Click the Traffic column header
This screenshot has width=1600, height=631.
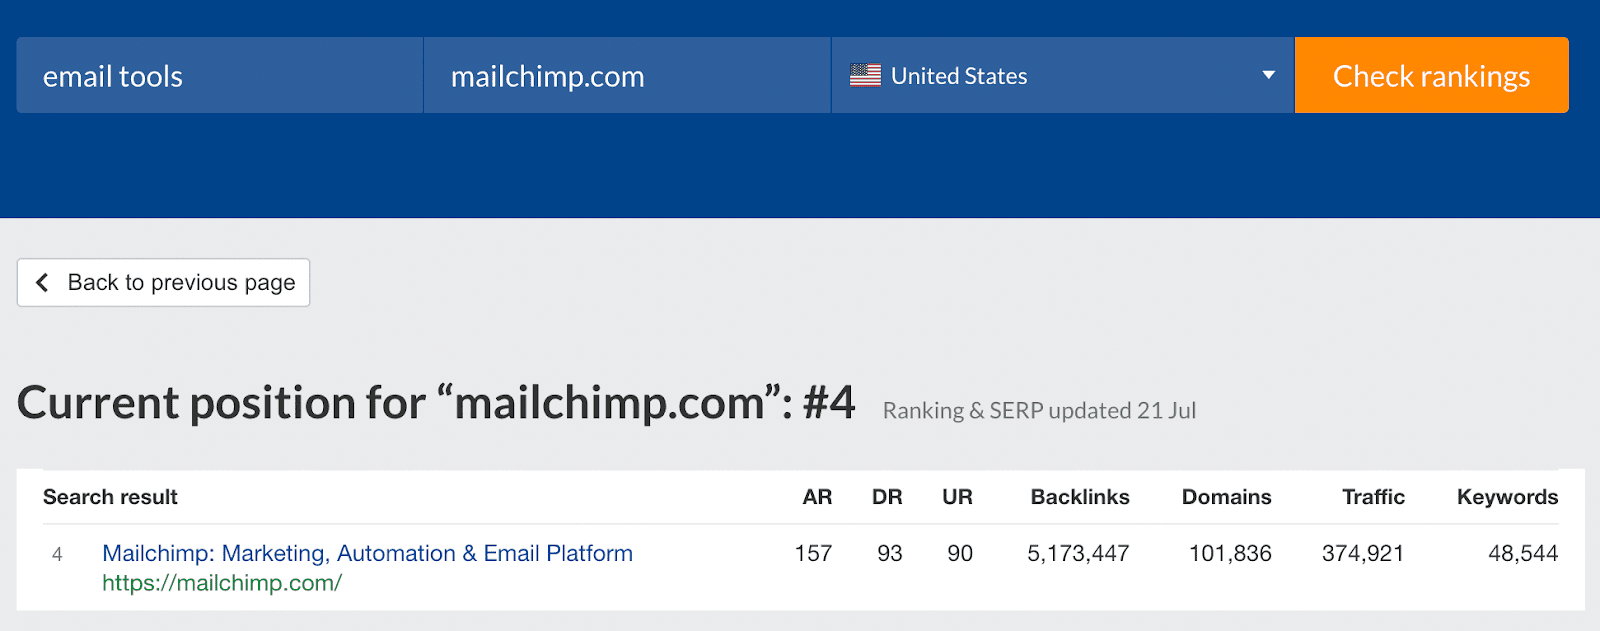tap(1373, 497)
